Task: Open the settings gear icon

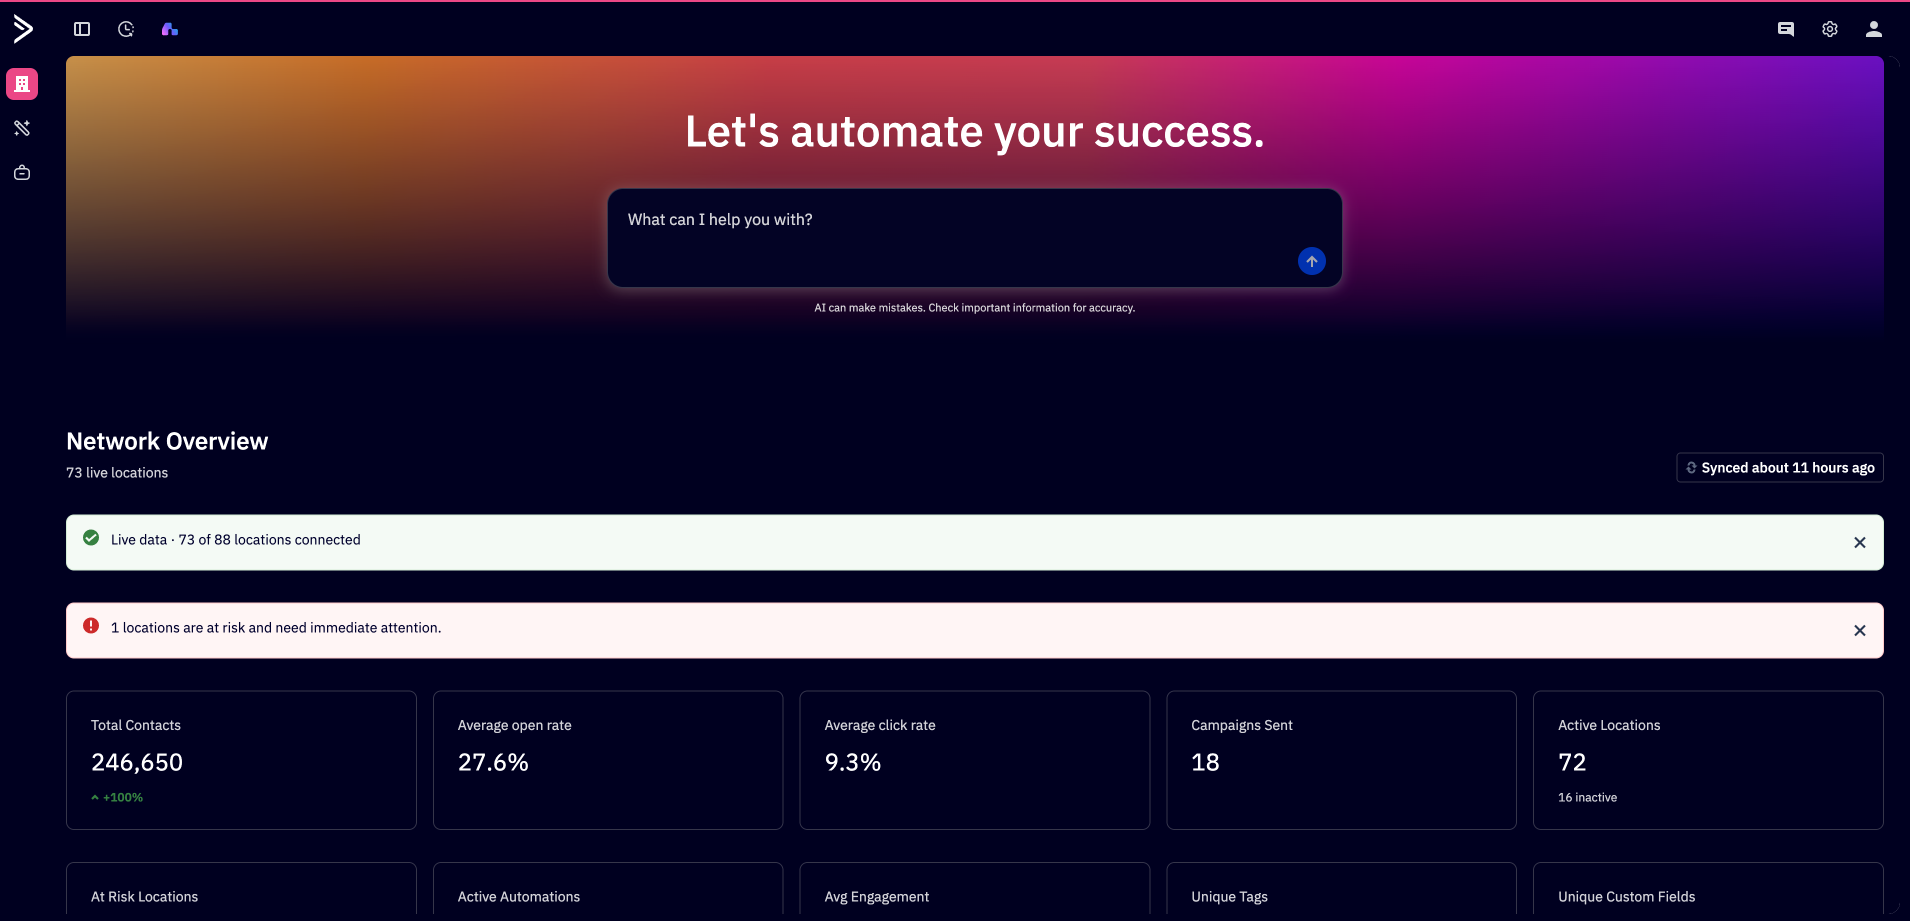Action: click(1830, 29)
